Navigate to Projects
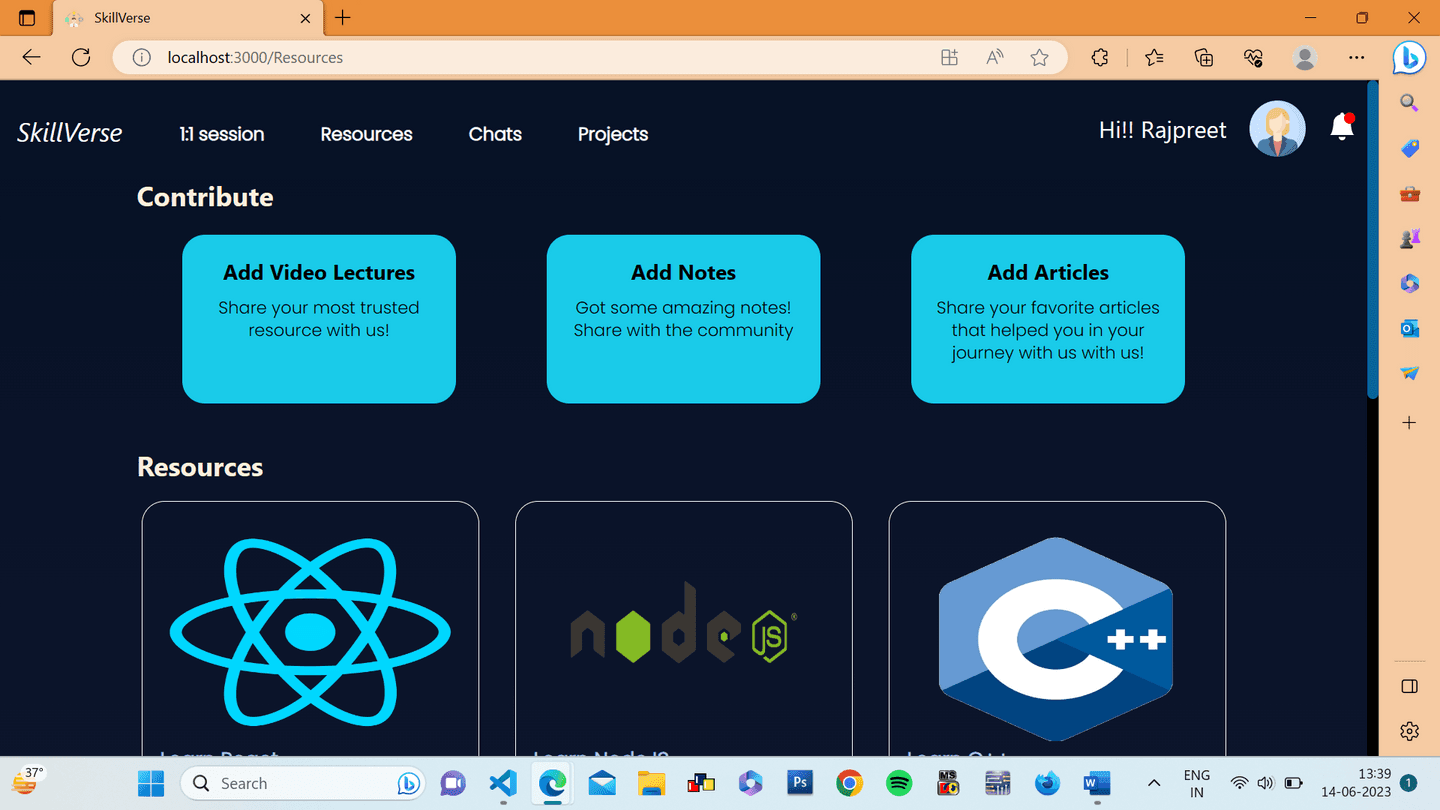This screenshot has height=810, width=1440. [613, 134]
